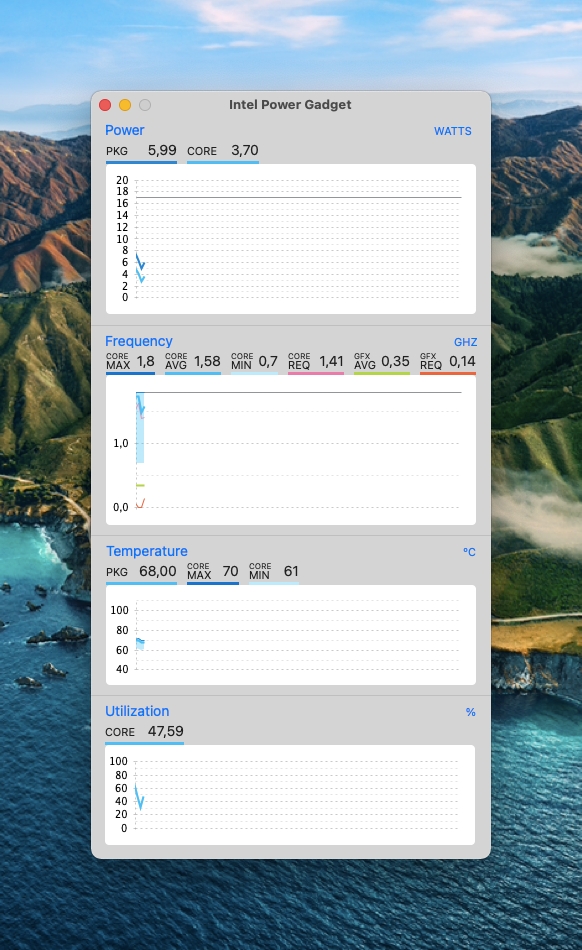582x950 pixels.
Task: Toggle the CORE MAX frequency legend
Action: [x=130, y=362]
